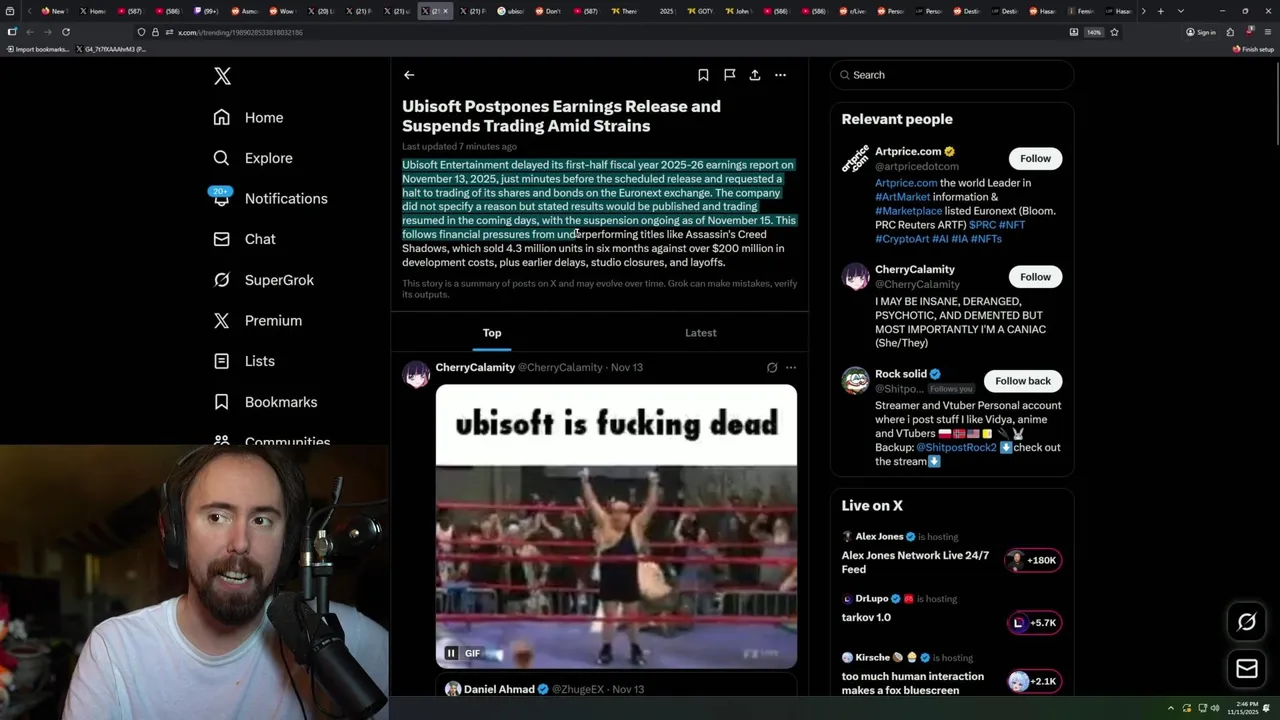Click the flag report icon

pos(729,75)
